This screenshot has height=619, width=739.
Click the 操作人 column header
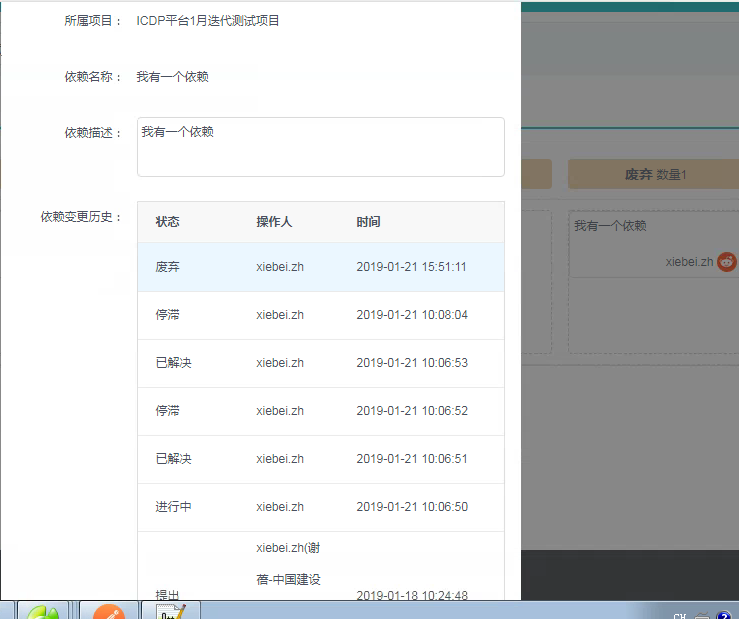pos(274,222)
